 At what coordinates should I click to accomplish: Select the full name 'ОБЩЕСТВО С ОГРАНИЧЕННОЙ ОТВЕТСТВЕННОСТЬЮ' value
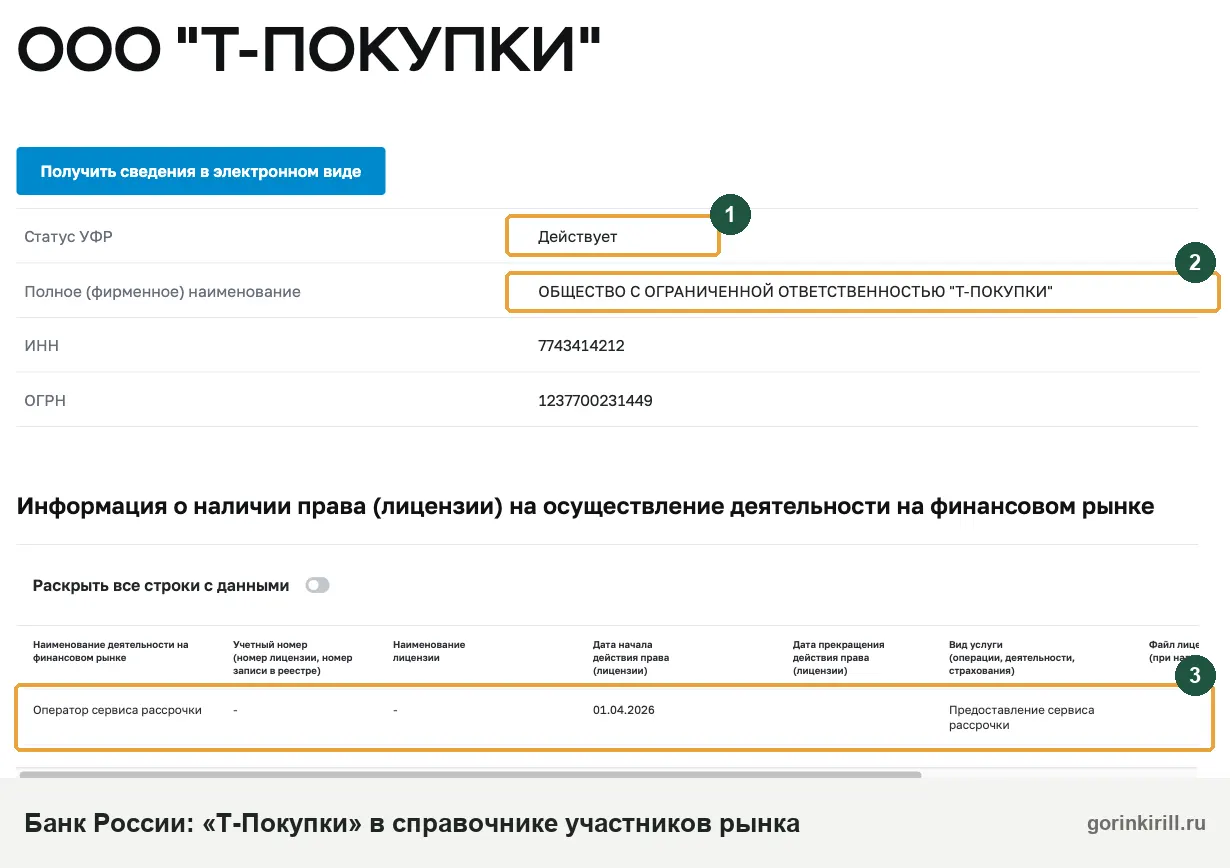(x=796, y=292)
